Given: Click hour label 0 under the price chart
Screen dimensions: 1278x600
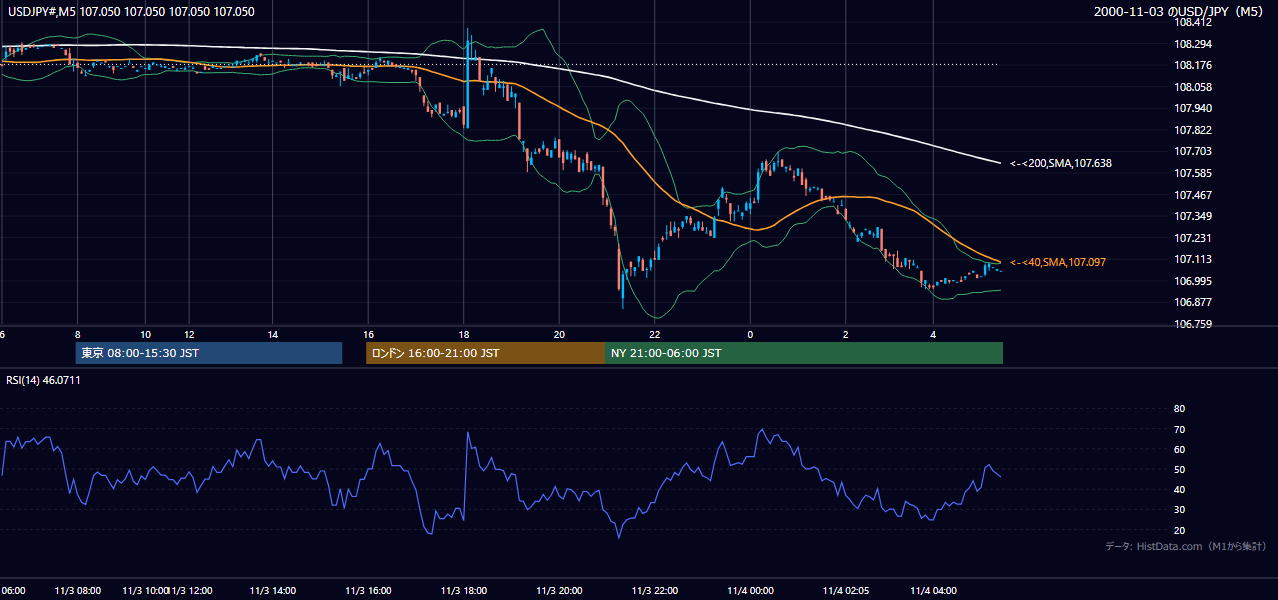Looking at the screenshot, I should [750, 334].
